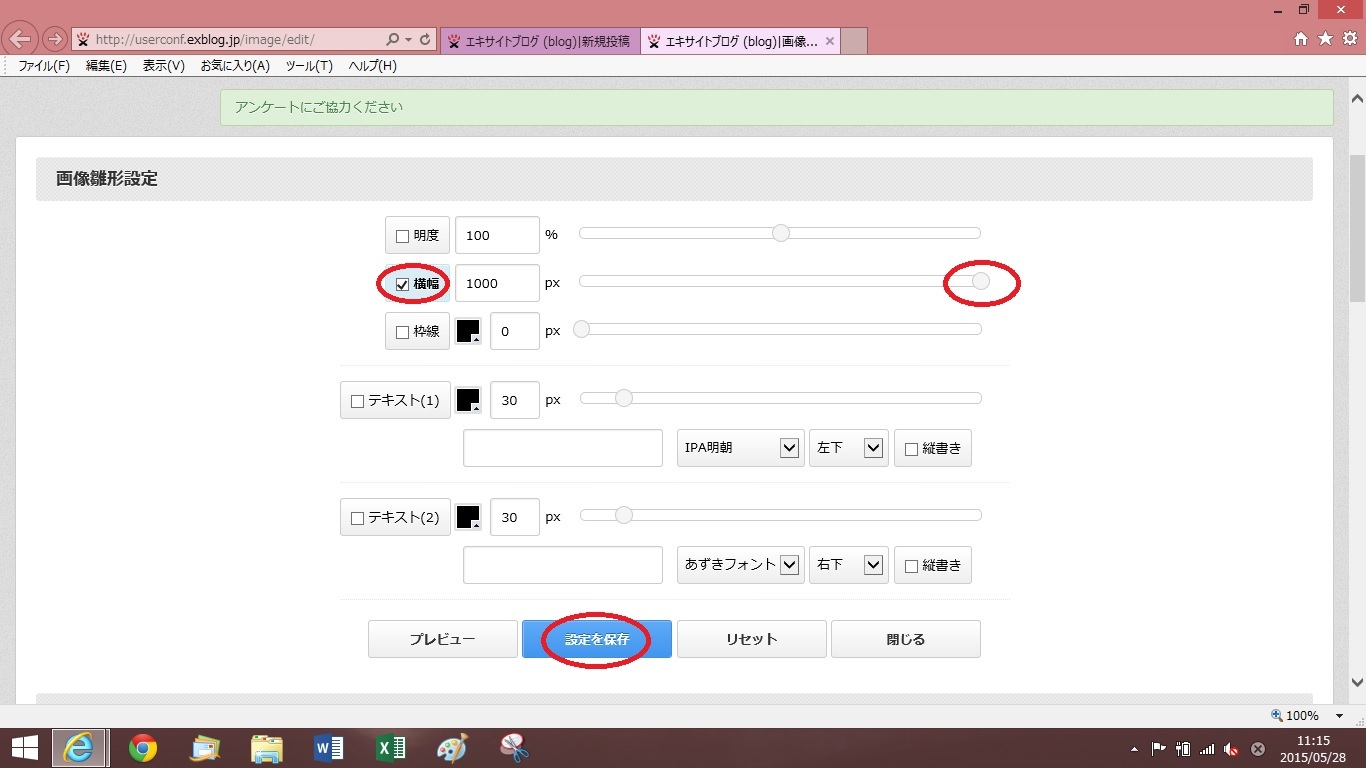Open the アンケートにご協力ください link
This screenshot has width=1366, height=768.
318,107
